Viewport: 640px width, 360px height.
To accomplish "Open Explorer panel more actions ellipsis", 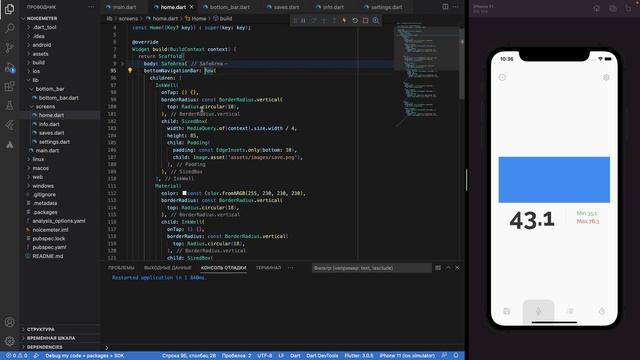I will click(x=91, y=7).
